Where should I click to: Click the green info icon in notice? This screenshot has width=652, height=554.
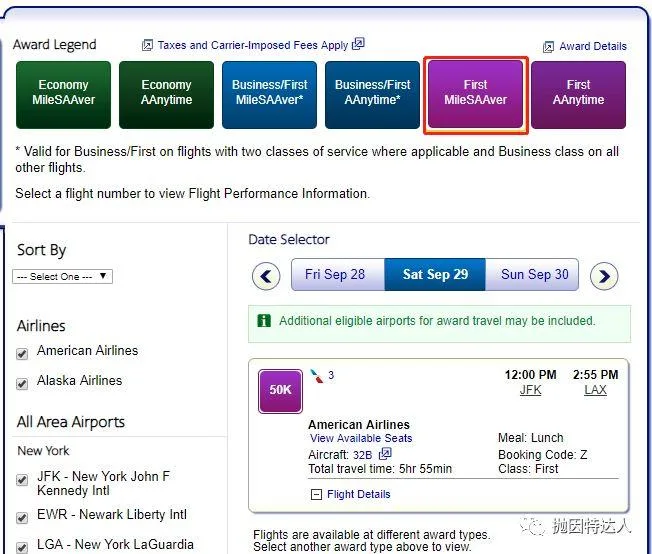(x=264, y=321)
